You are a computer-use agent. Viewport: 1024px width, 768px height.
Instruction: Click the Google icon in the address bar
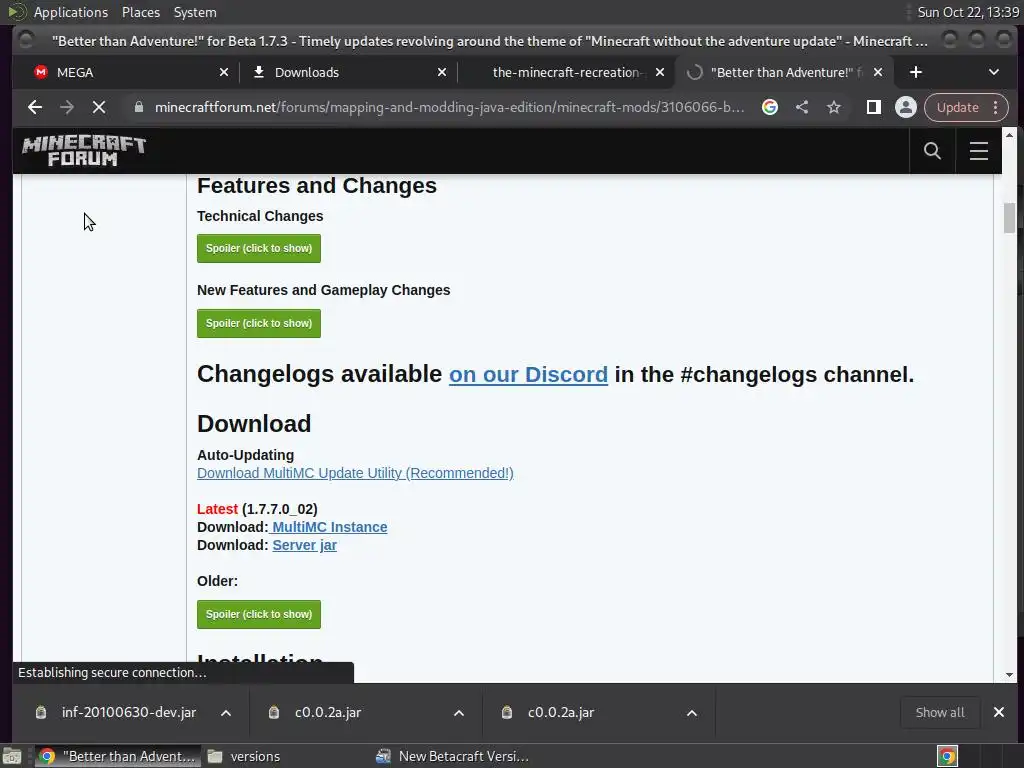(770, 107)
